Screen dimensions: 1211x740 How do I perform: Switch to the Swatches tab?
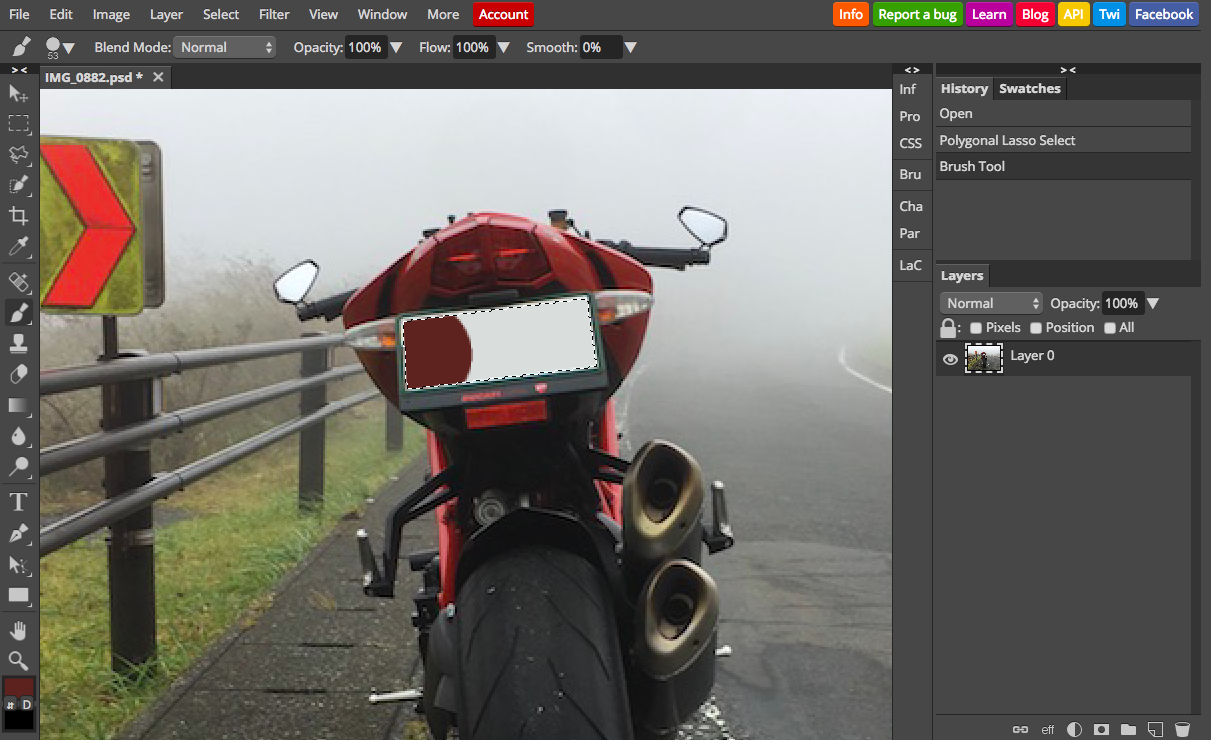(1029, 88)
